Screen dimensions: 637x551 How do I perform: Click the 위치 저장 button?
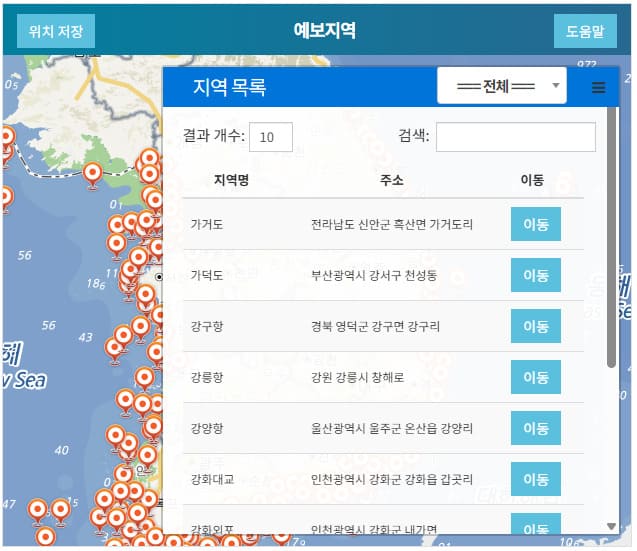56,31
